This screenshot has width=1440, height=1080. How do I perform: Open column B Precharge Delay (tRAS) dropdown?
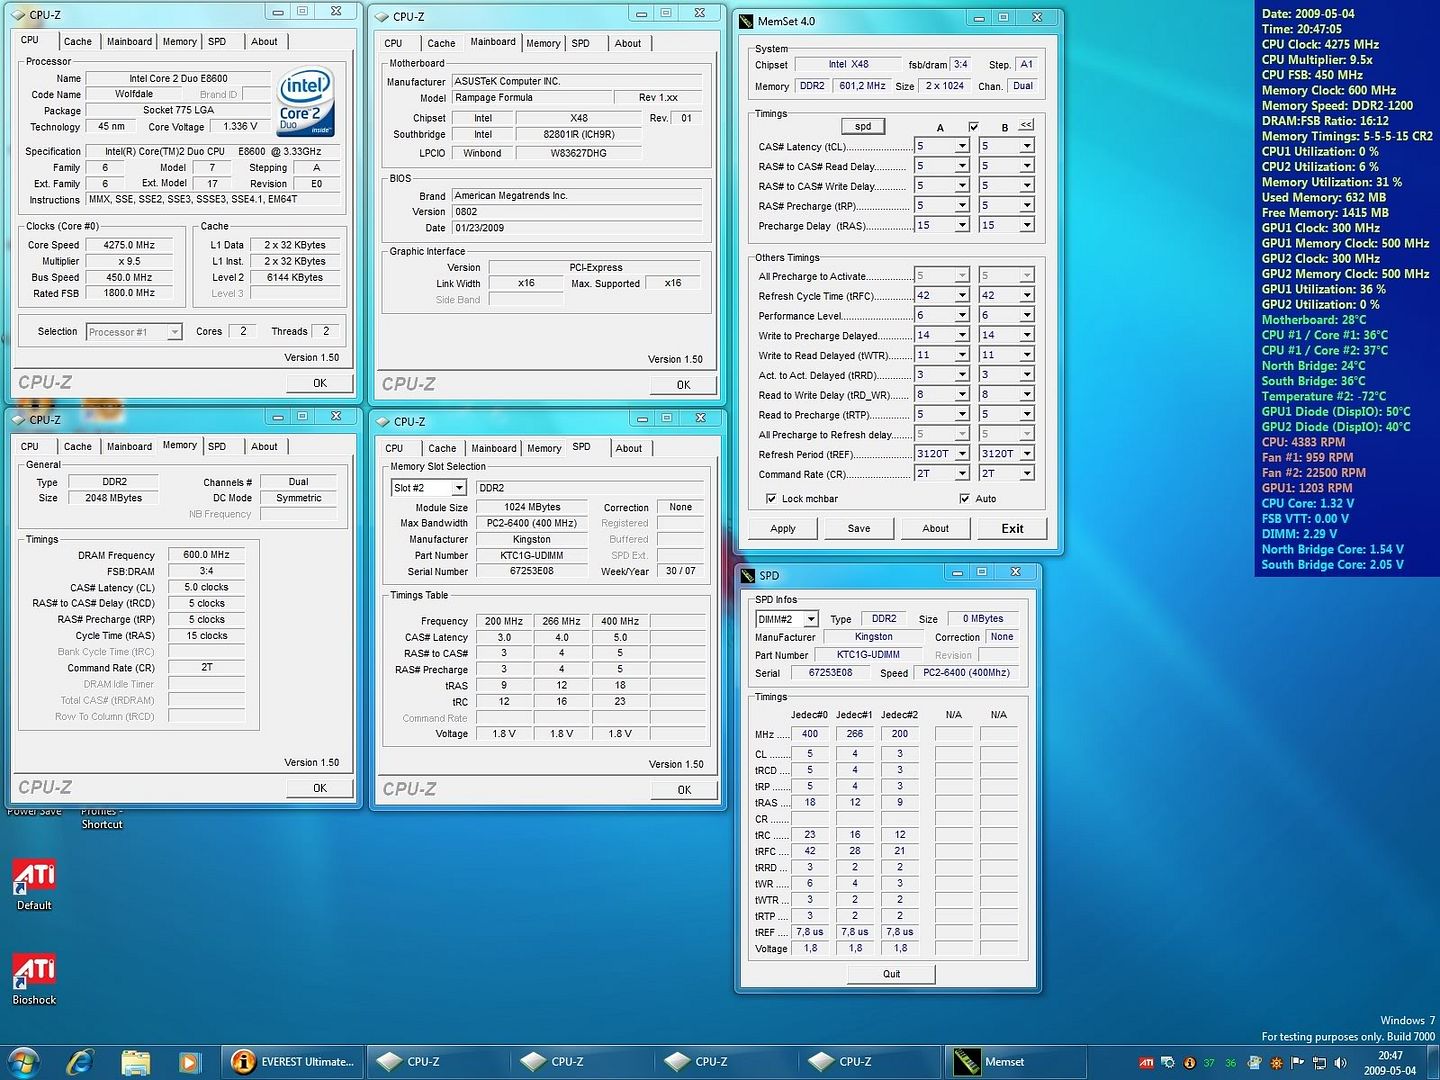[x=1026, y=226]
